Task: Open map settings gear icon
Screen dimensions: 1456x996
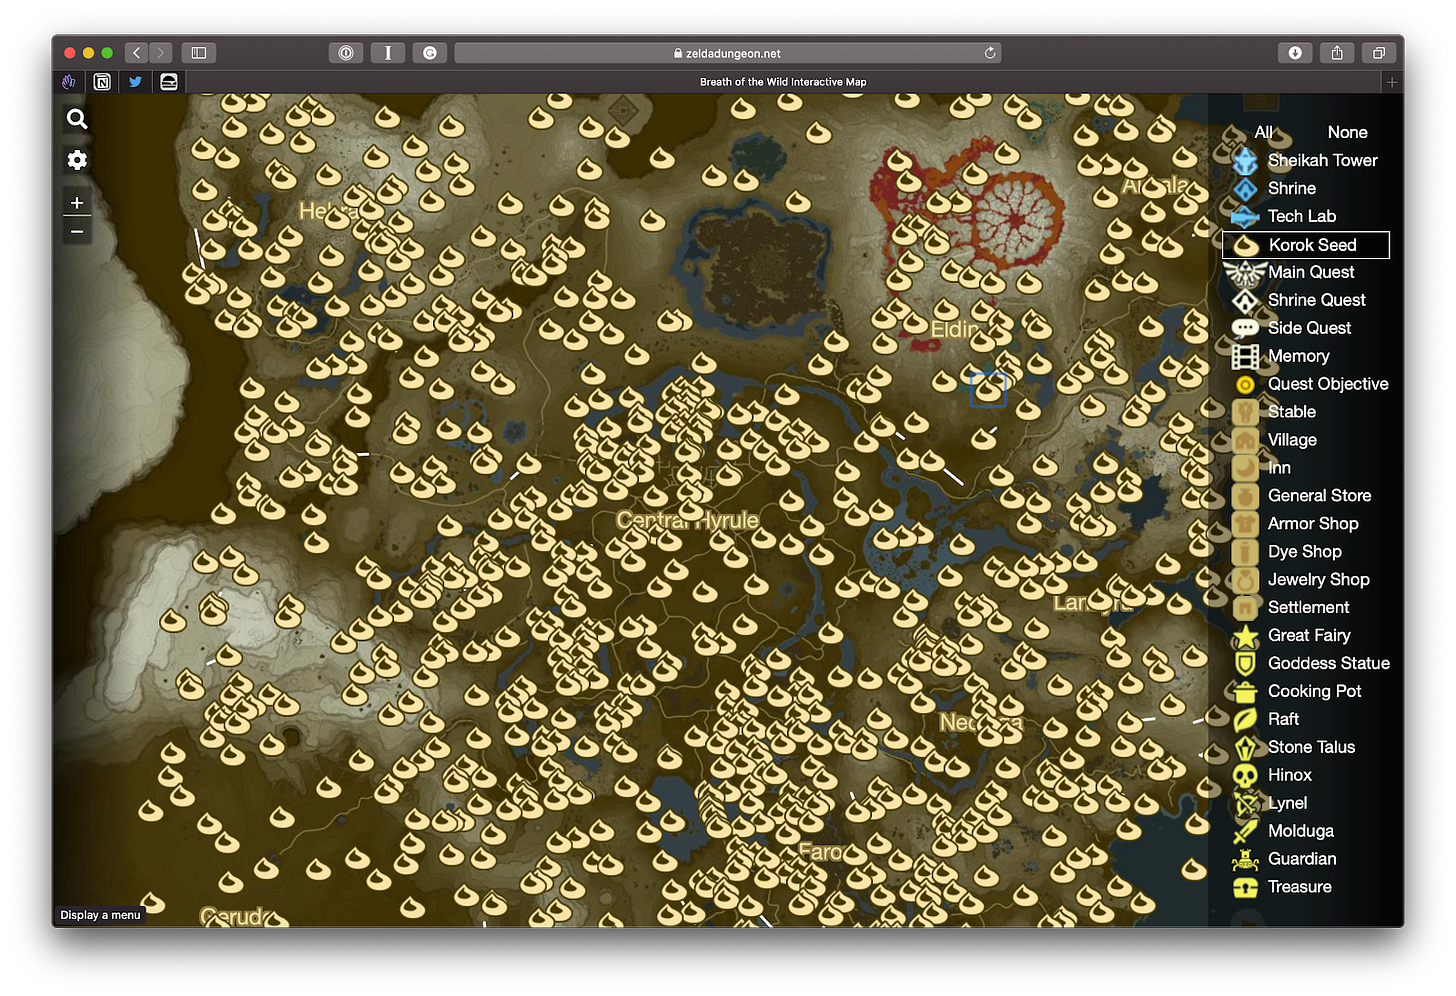Action: [77, 160]
